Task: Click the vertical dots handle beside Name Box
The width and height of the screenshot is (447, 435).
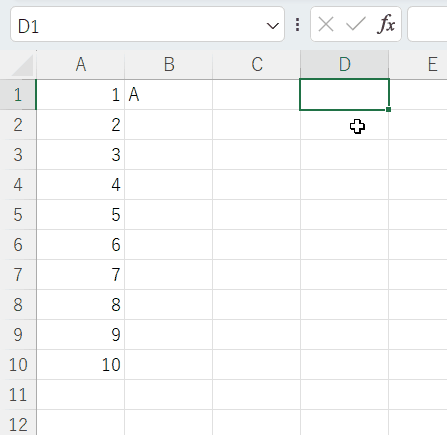Action: (x=298, y=25)
